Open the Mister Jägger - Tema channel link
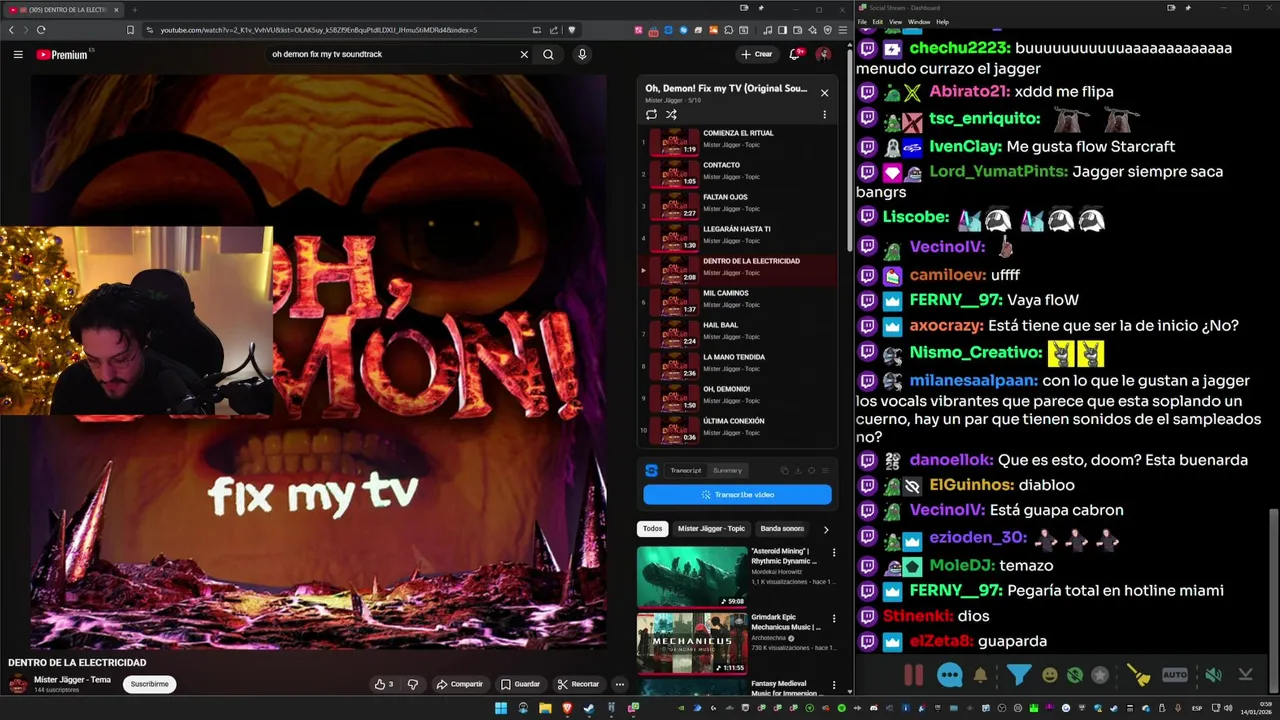This screenshot has height=720, width=1280. (72, 680)
